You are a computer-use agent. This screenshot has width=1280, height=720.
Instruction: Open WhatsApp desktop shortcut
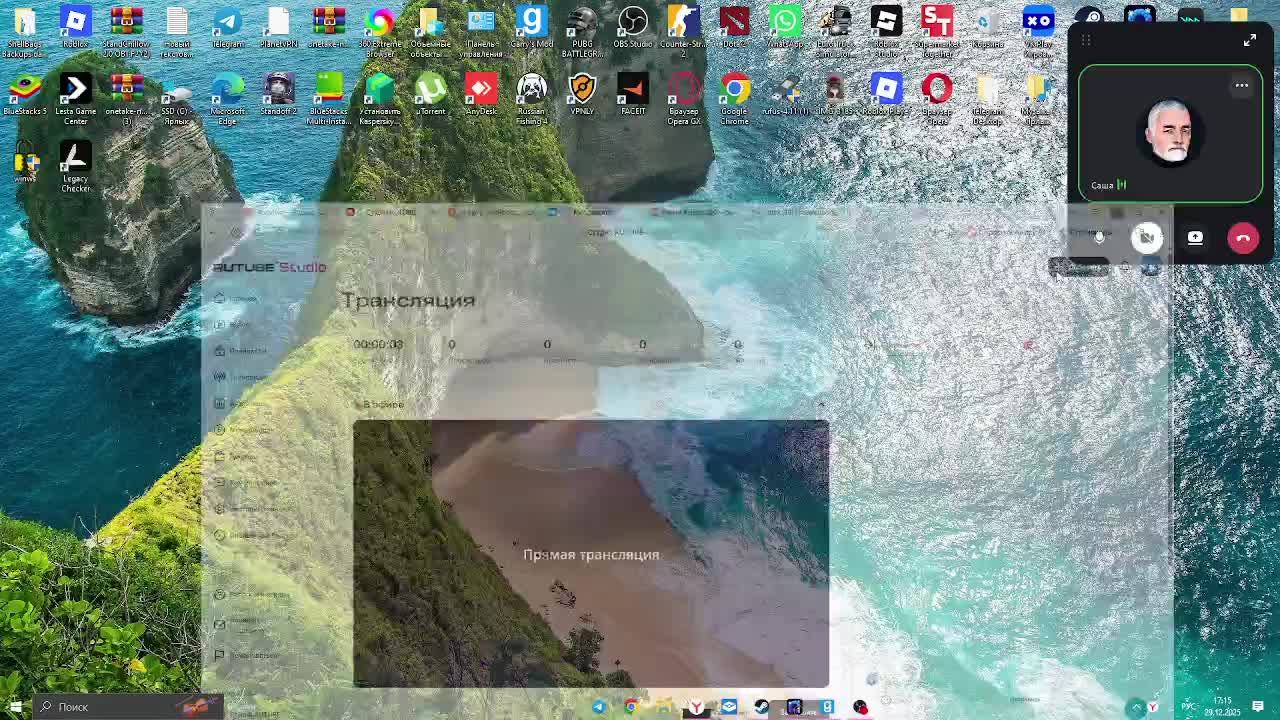(x=785, y=27)
